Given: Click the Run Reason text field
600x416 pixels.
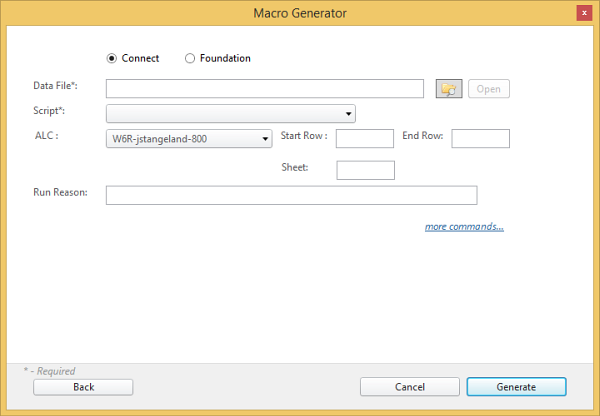Looking at the screenshot, I should point(291,195).
